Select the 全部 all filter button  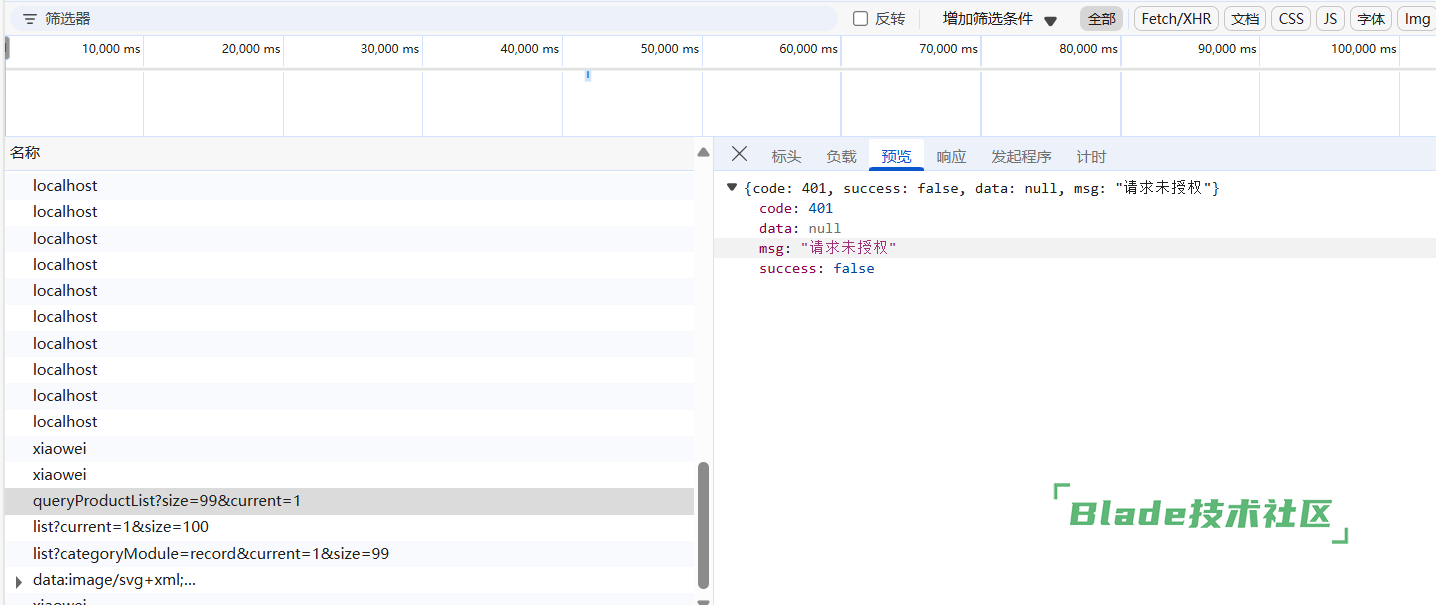tap(1101, 19)
